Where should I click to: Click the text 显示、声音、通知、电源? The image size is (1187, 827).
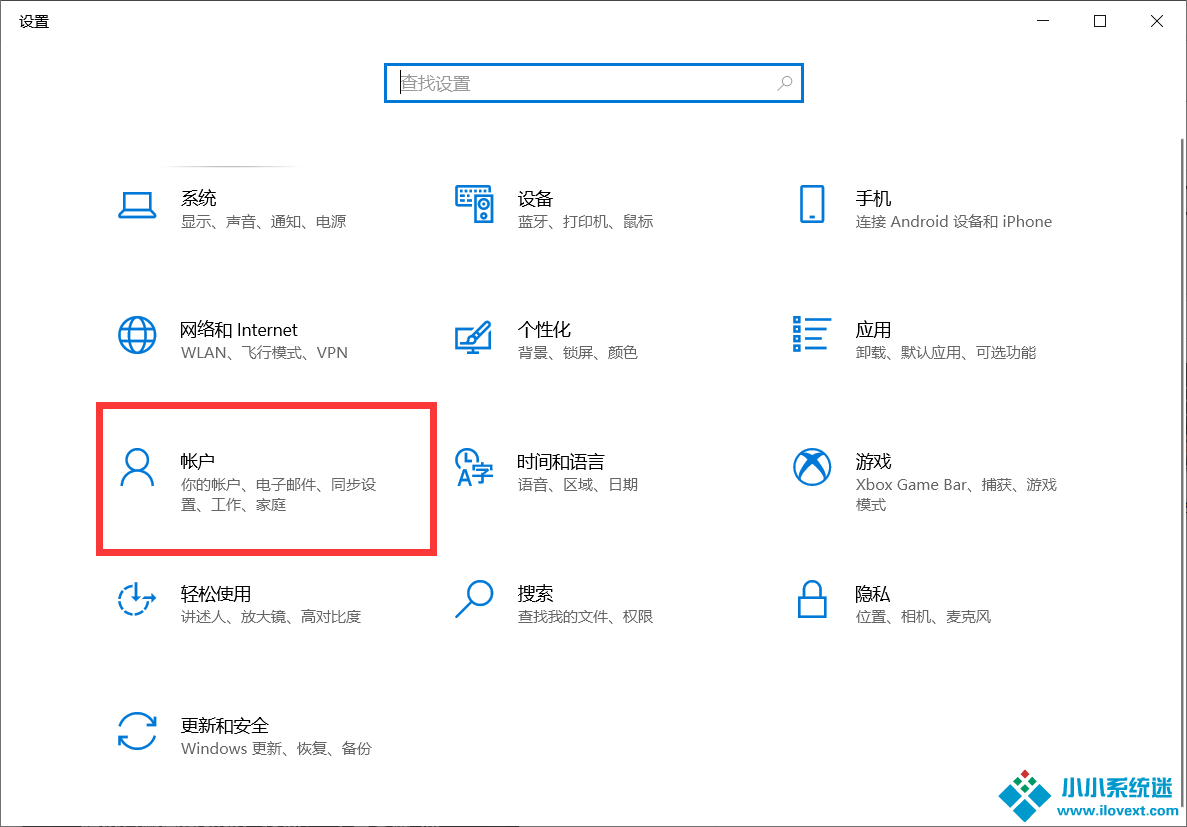click(x=263, y=221)
